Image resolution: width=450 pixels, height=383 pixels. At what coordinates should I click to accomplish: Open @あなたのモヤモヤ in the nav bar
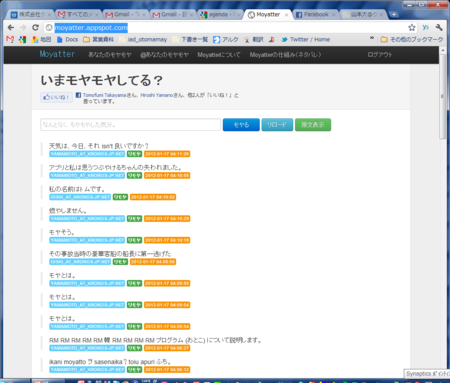tap(164, 55)
